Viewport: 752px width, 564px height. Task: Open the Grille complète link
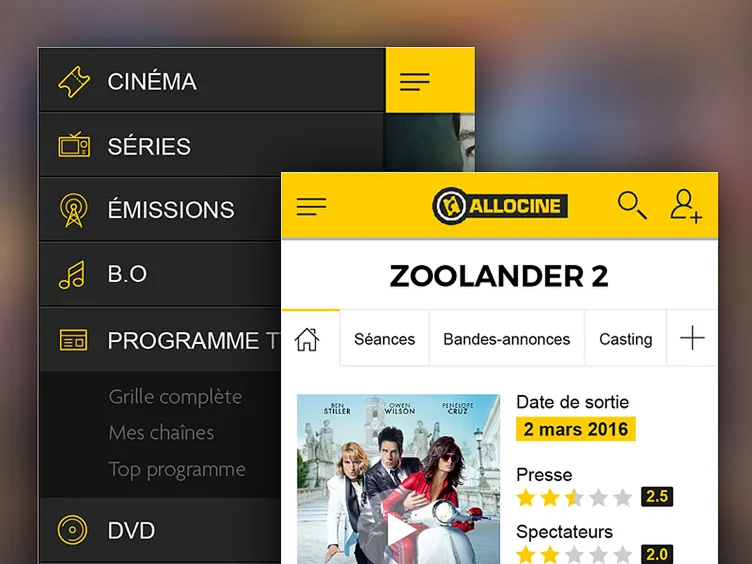coord(175,397)
